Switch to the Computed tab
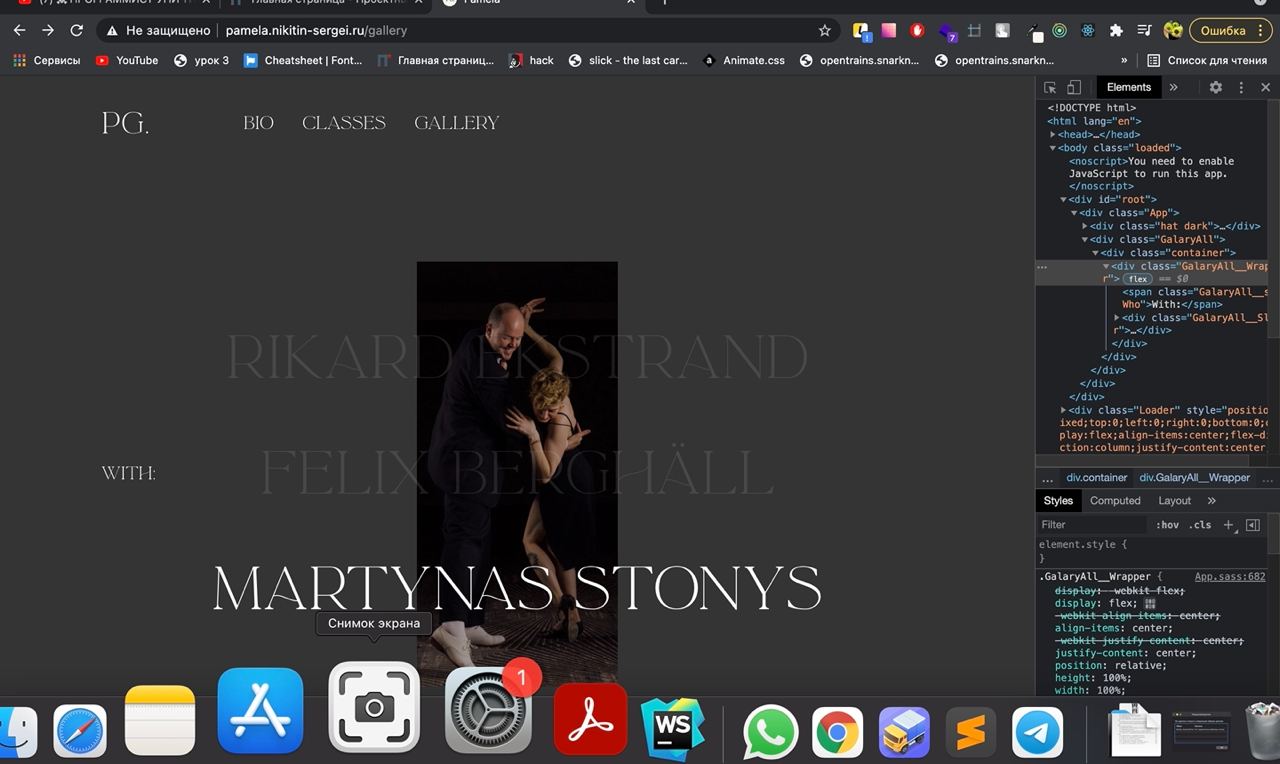The image size is (1280, 764). coord(1115,501)
